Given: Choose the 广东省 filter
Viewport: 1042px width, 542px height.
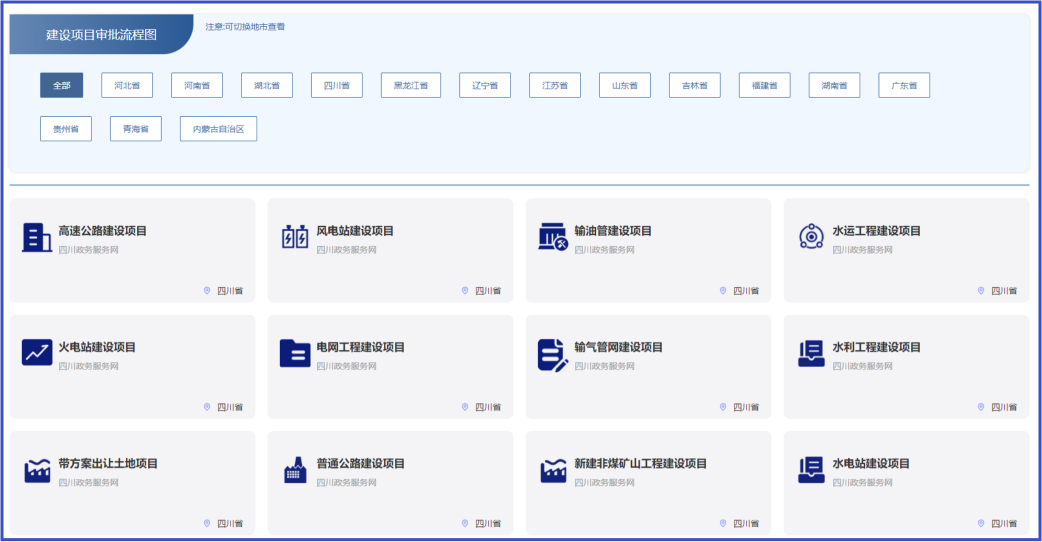Looking at the screenshot, I should click(904, 85).
